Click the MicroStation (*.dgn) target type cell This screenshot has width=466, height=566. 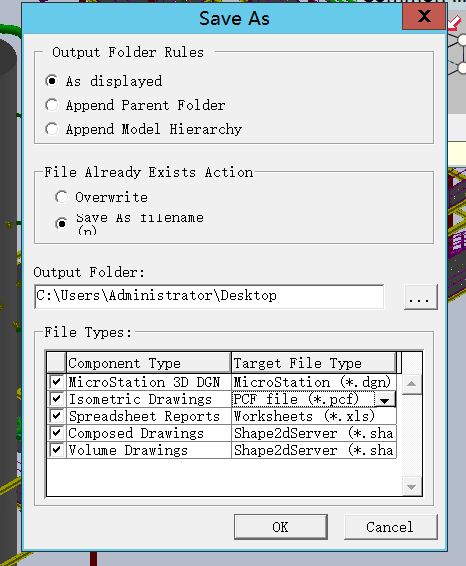(313, 382)
